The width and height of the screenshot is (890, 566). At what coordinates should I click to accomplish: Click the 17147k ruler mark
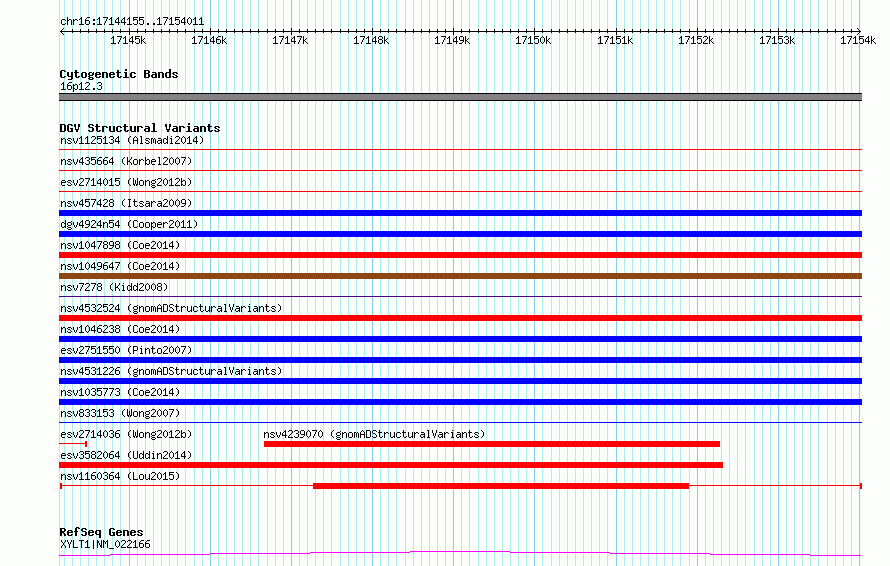[290, 40]
